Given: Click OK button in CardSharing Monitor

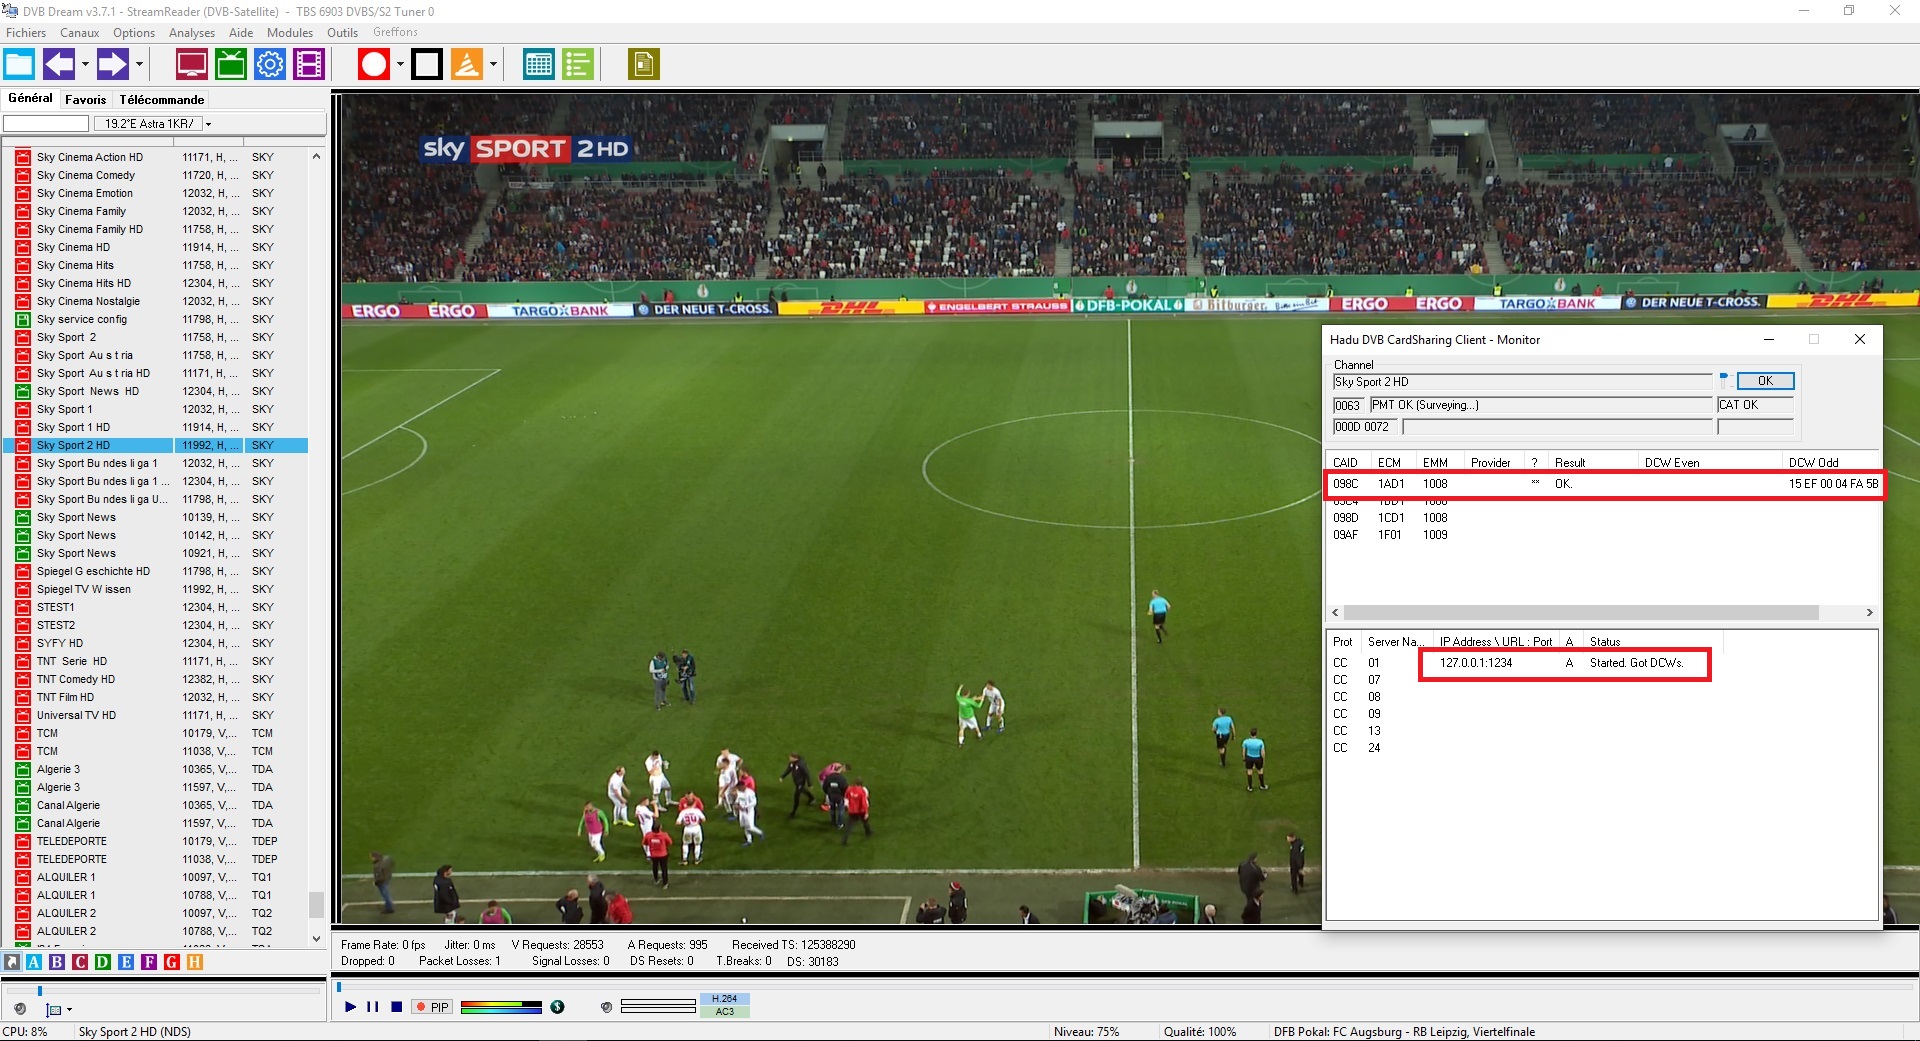Looking at the screenshot, I should click(x=1765, y=381).
